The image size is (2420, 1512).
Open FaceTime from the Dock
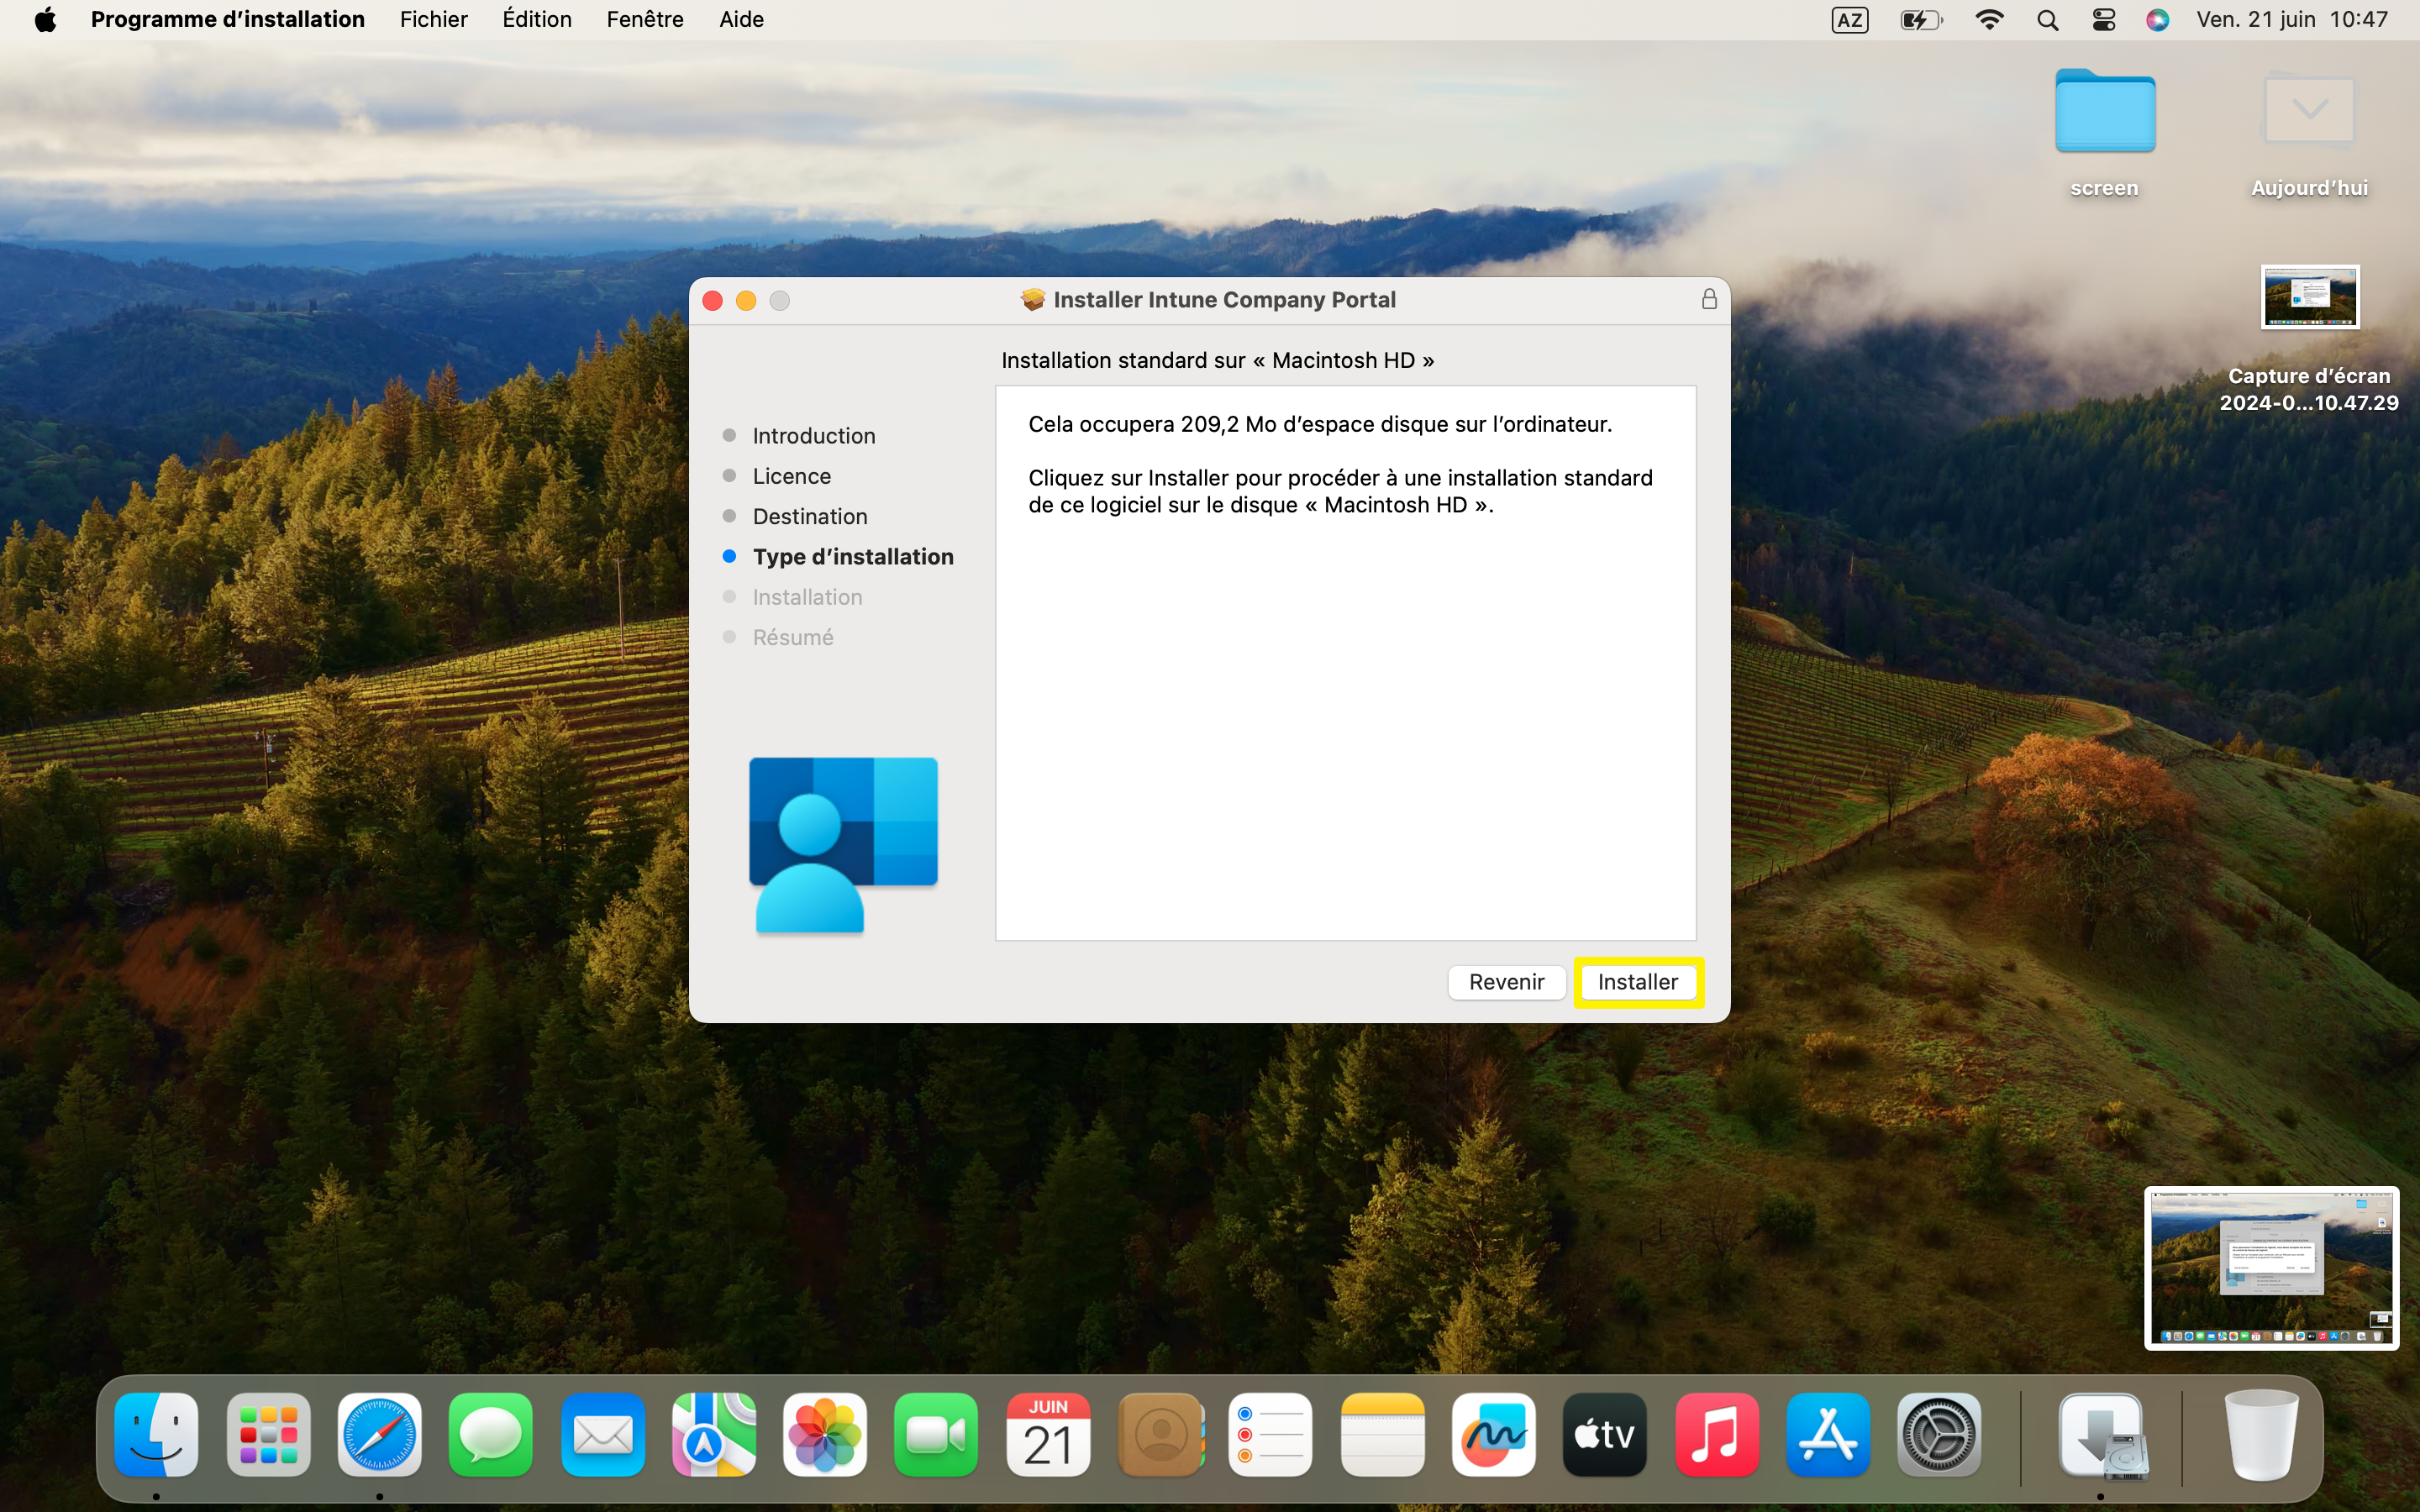[936, 1434]
